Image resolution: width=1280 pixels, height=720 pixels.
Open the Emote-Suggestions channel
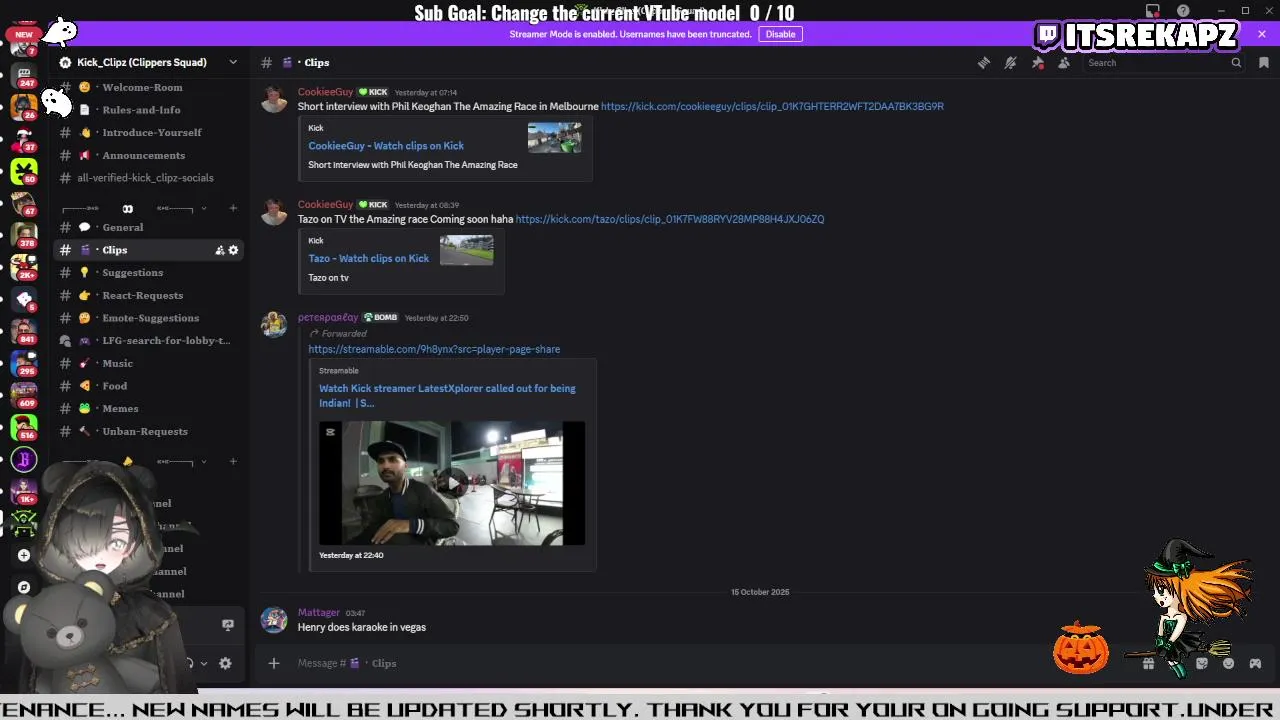pos(148,318)
